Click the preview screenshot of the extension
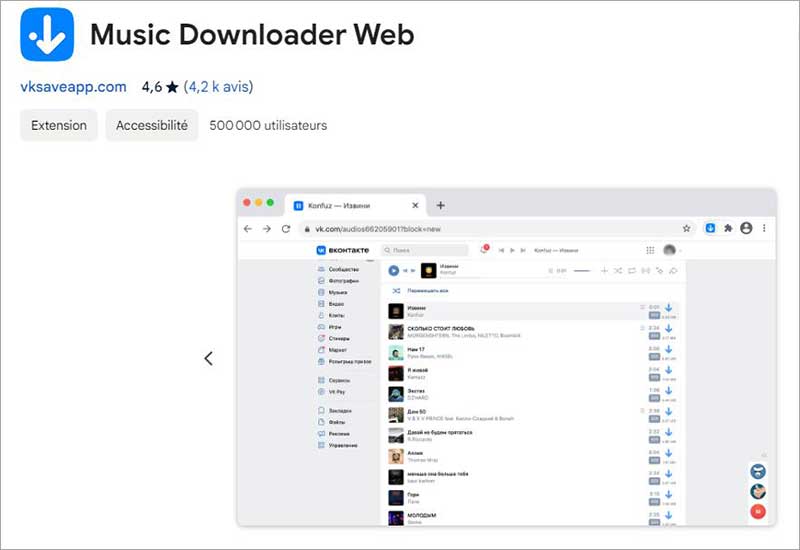The height and width of the screenshot is (550, 800). pyautogui.click(x=507, y=357)
